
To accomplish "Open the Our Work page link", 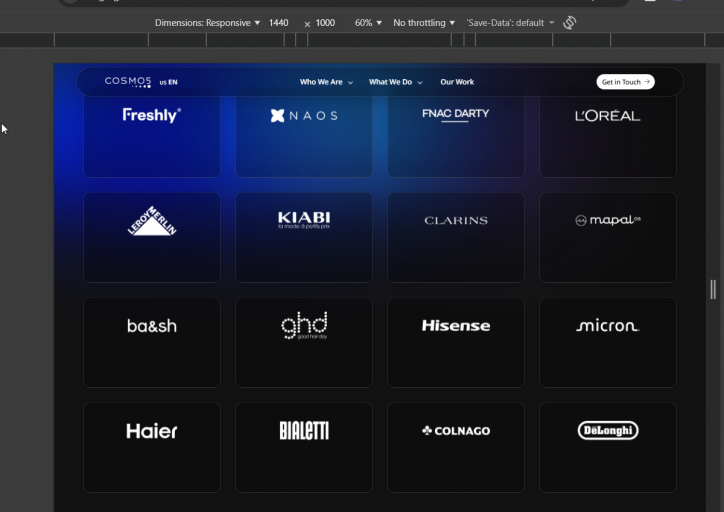I will 457,82.
